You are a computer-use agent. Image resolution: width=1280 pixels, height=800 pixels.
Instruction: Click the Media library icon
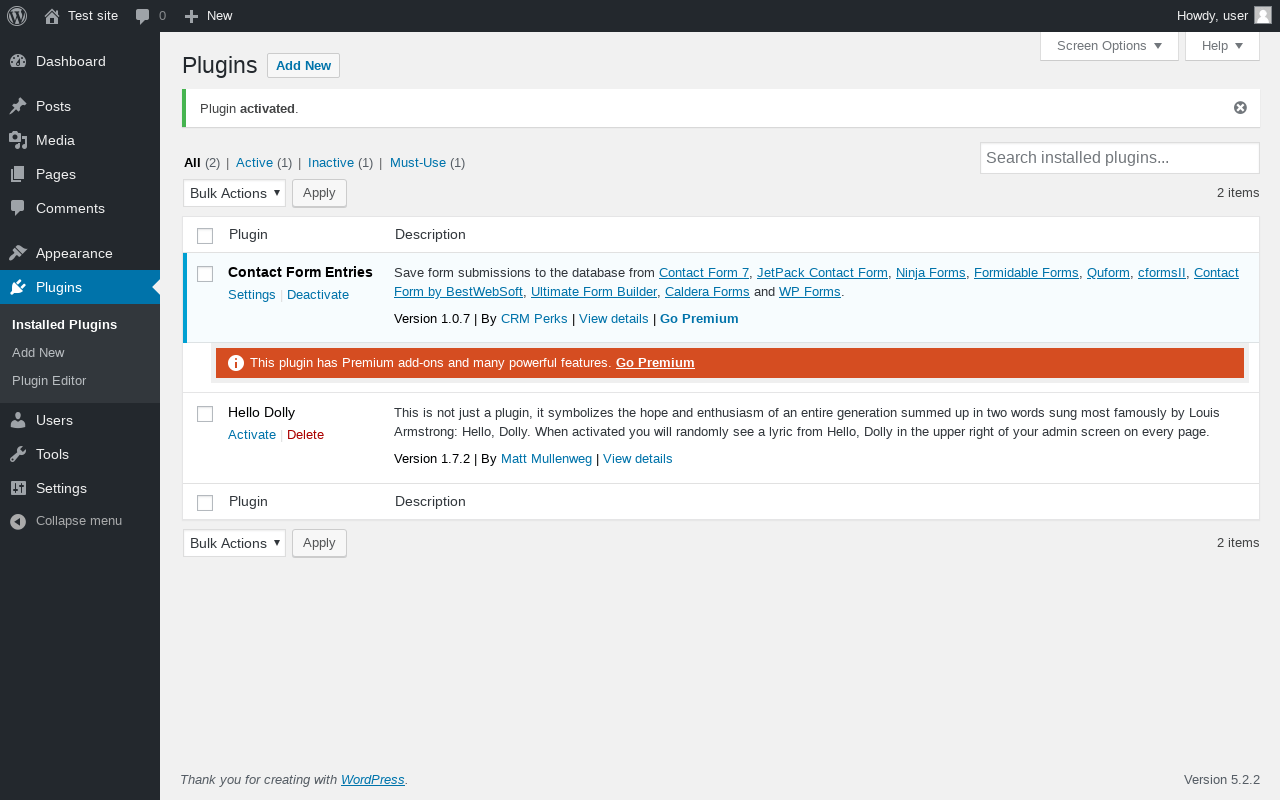[18, 140]
